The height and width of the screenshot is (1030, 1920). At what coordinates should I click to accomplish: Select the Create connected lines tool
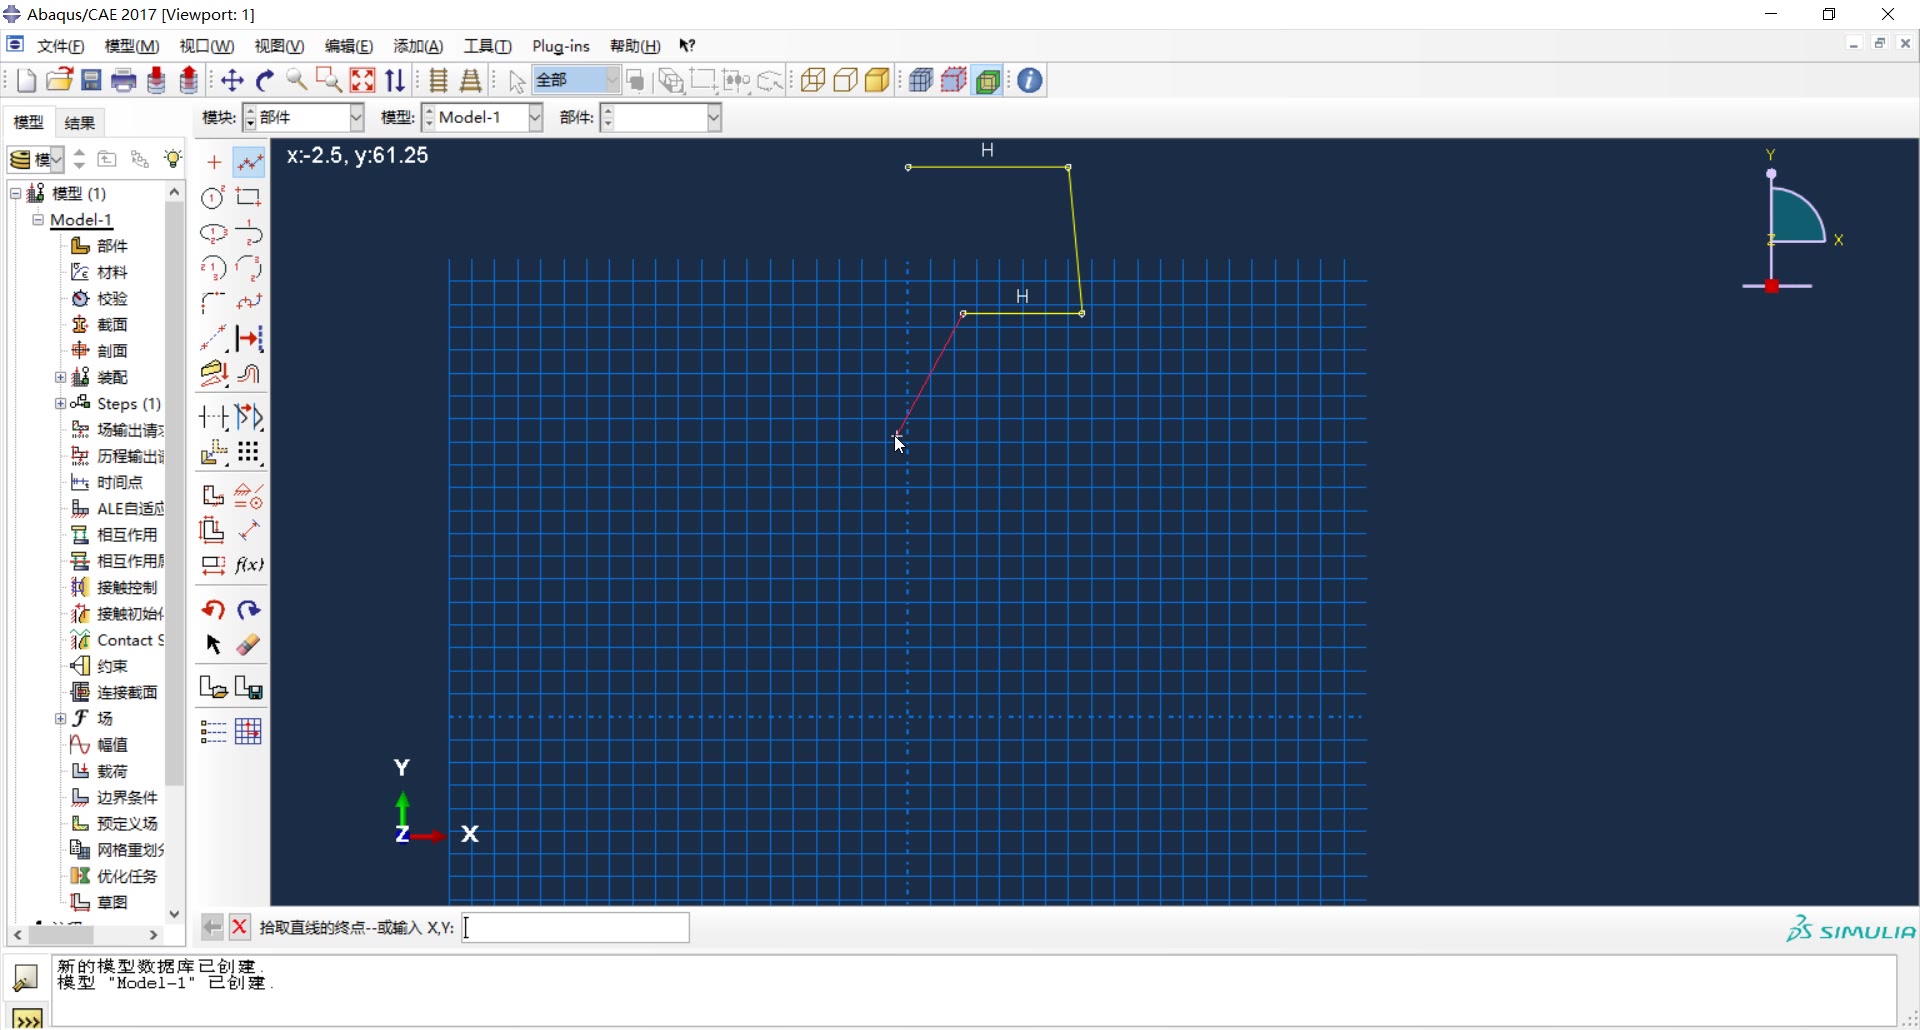pyautogui.click(x=249, y=162)
